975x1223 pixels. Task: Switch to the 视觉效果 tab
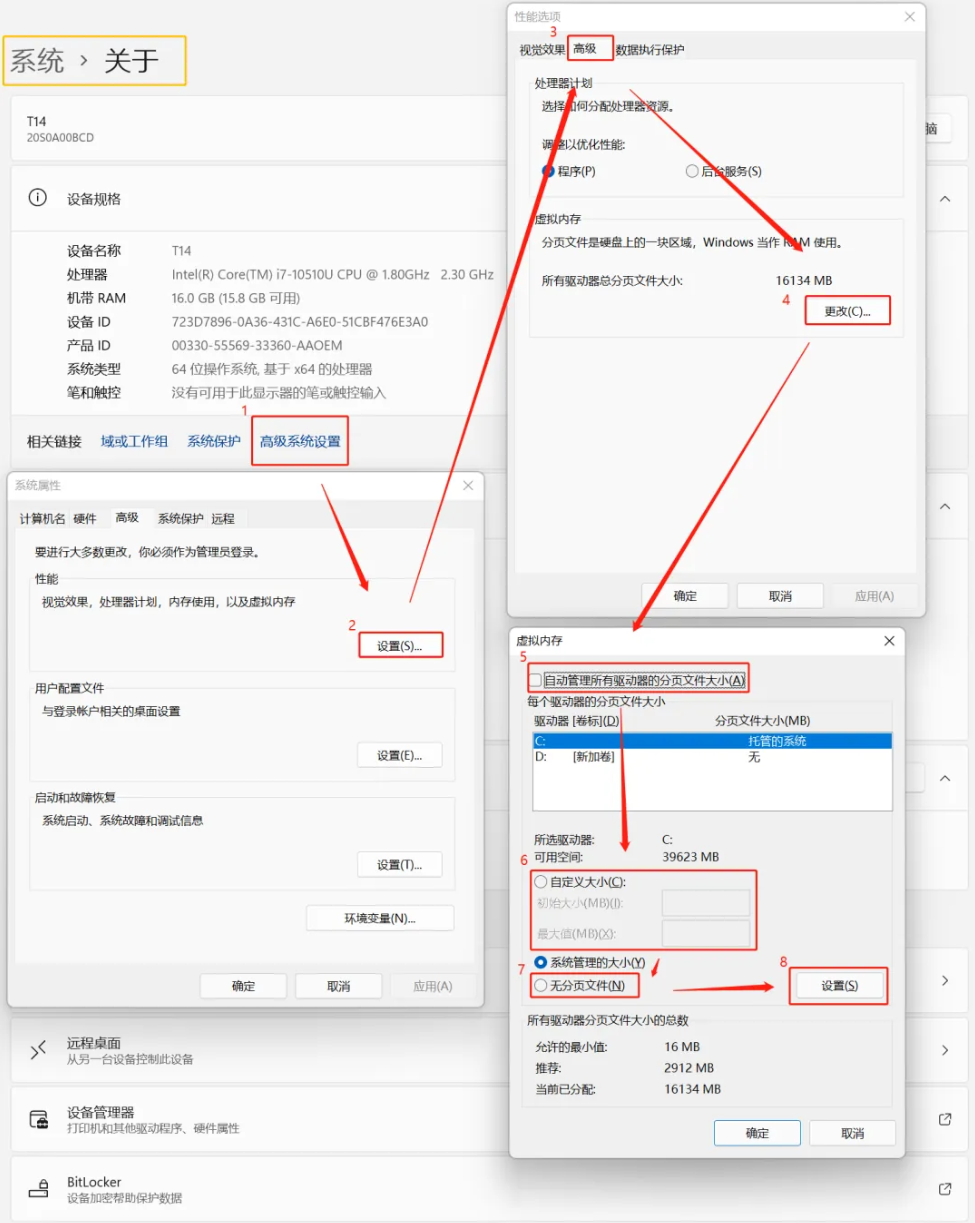coord(541,47)
